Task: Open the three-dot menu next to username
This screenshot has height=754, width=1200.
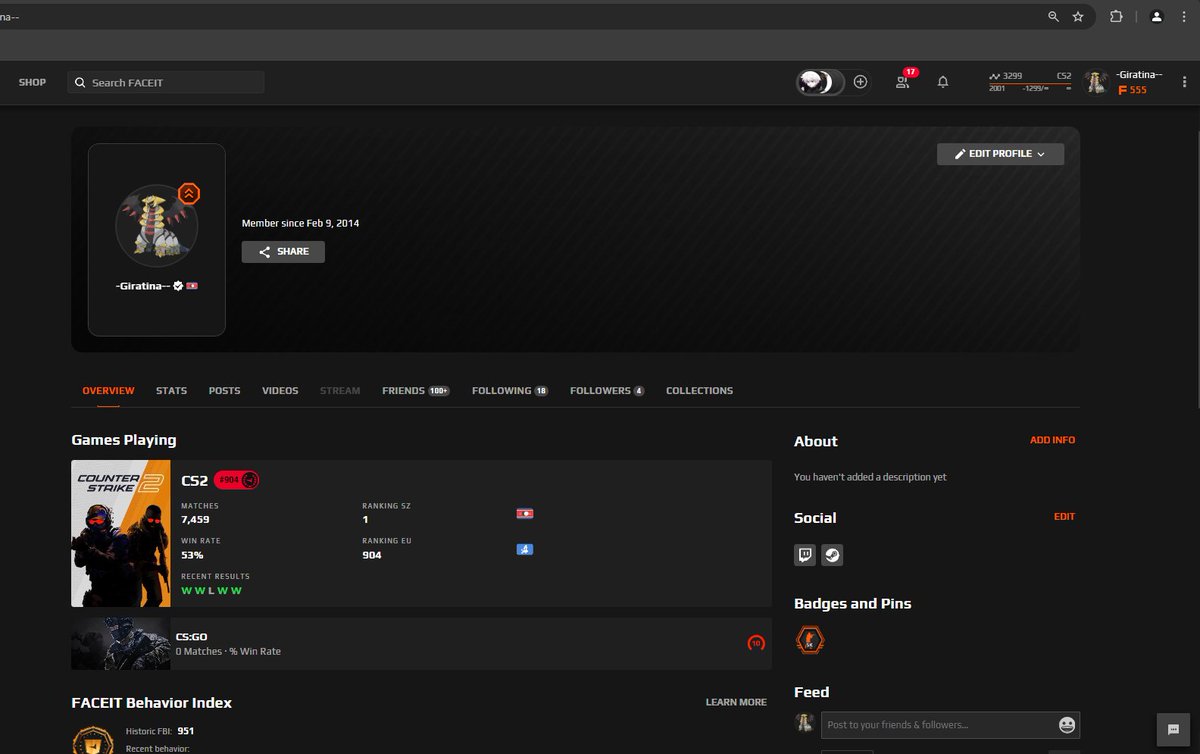Action: (x=1184, y=82)
